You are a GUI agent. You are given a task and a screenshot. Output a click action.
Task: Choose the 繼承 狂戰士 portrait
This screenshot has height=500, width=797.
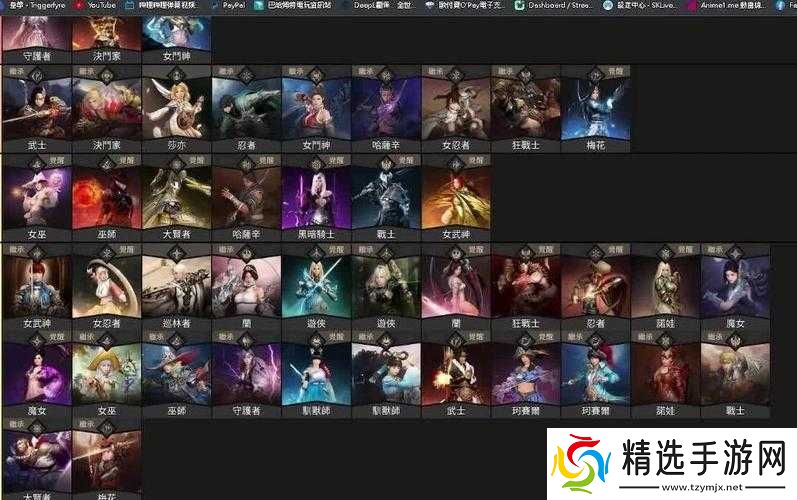(x=525, y=108)
